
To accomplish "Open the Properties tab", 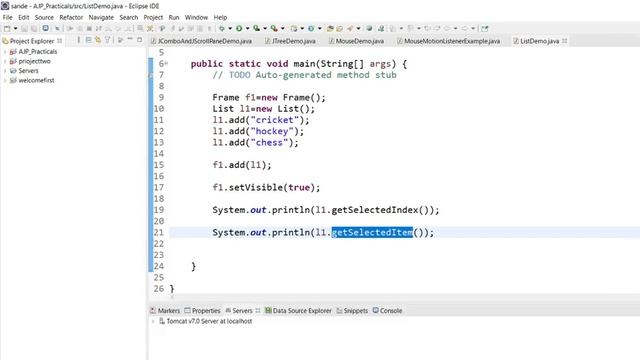I will click(x=202, y=311).
